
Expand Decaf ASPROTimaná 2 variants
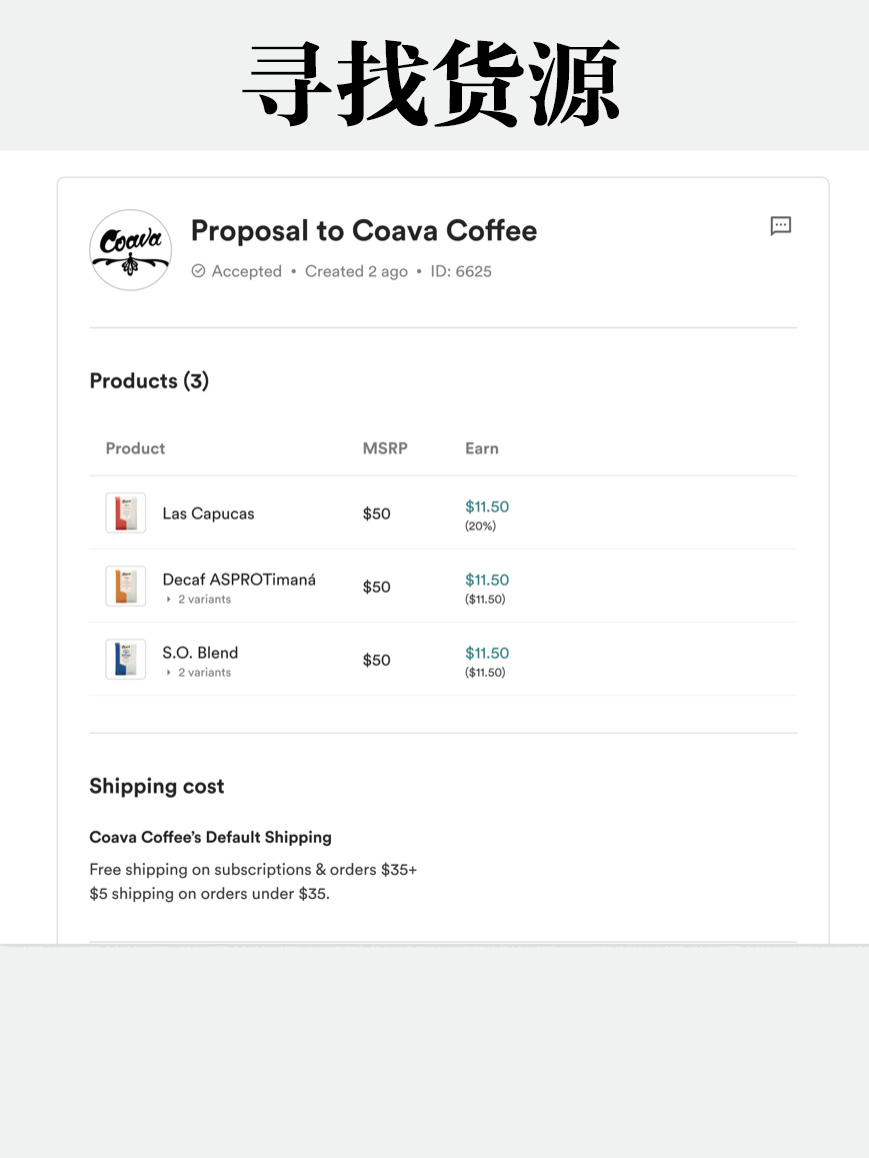pyautogui.click(x=199, y=599)
